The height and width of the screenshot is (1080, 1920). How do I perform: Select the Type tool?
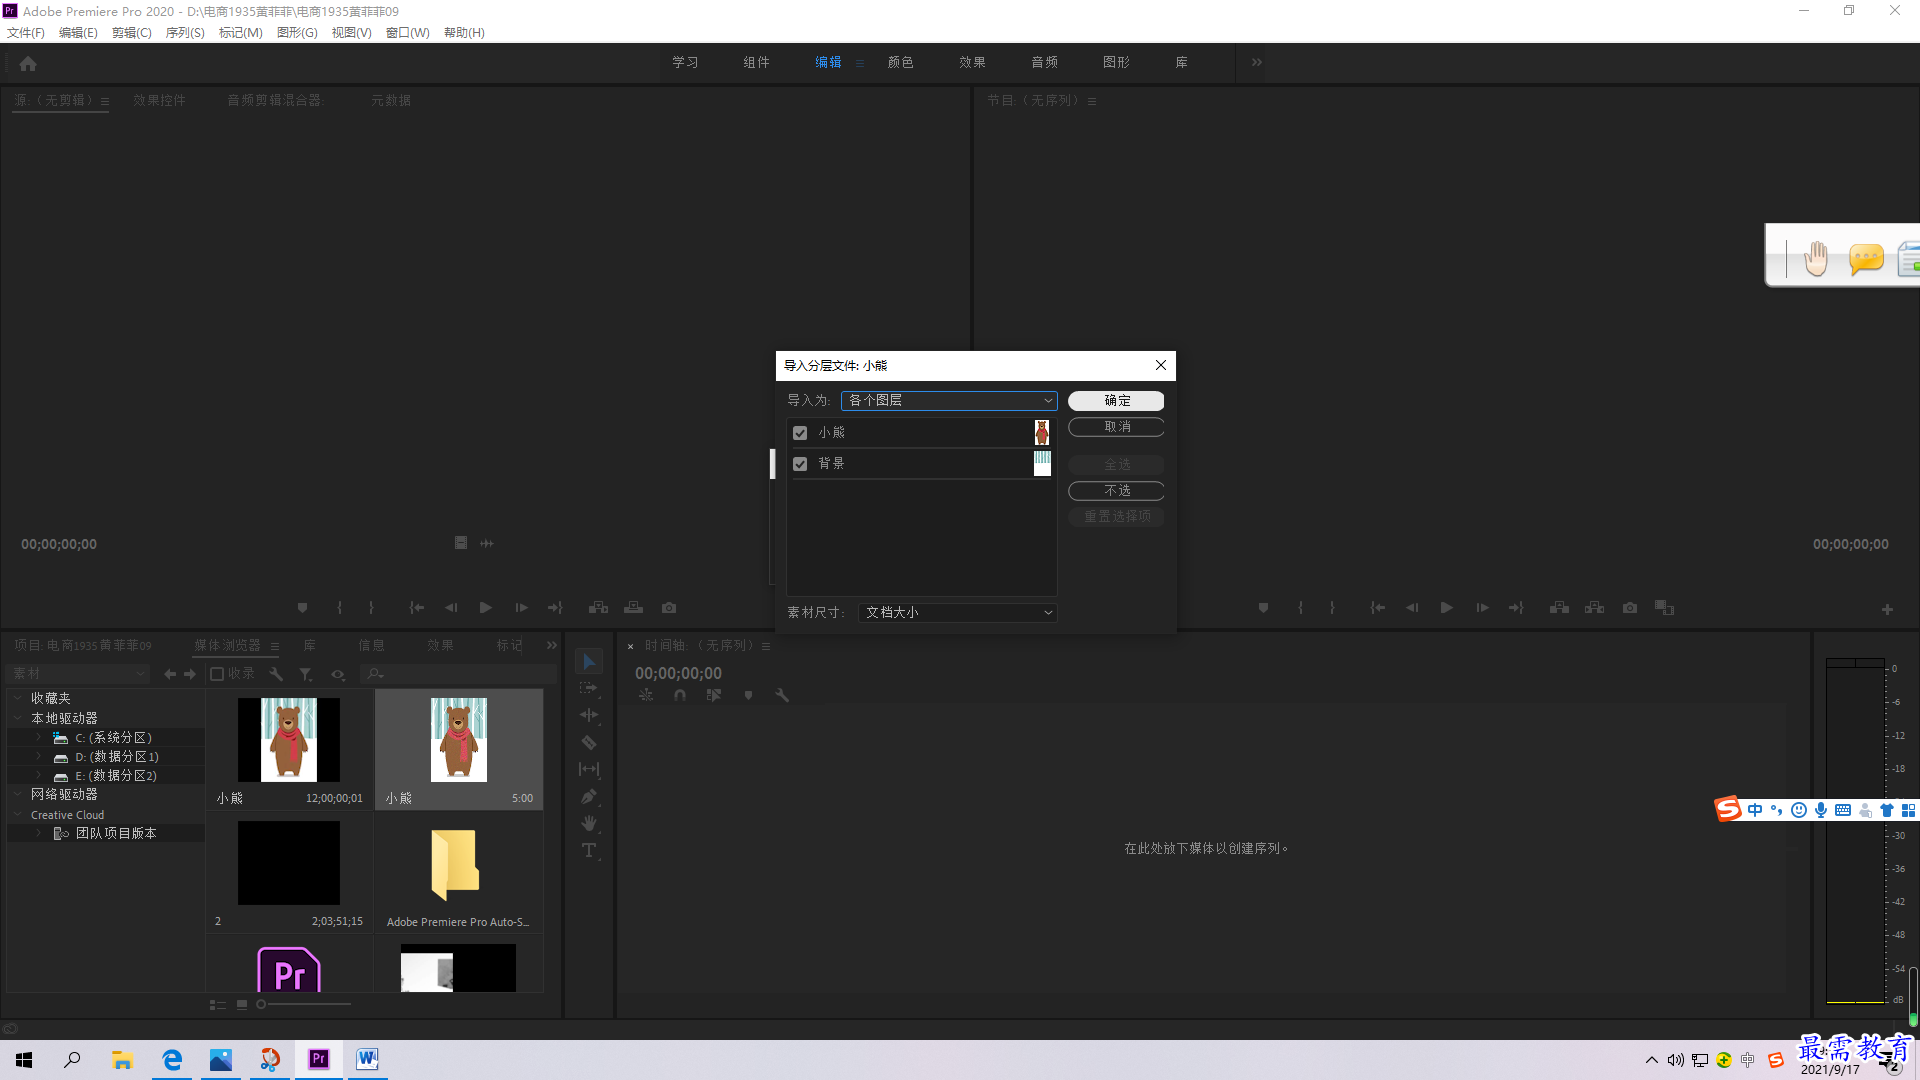(589, 850)
